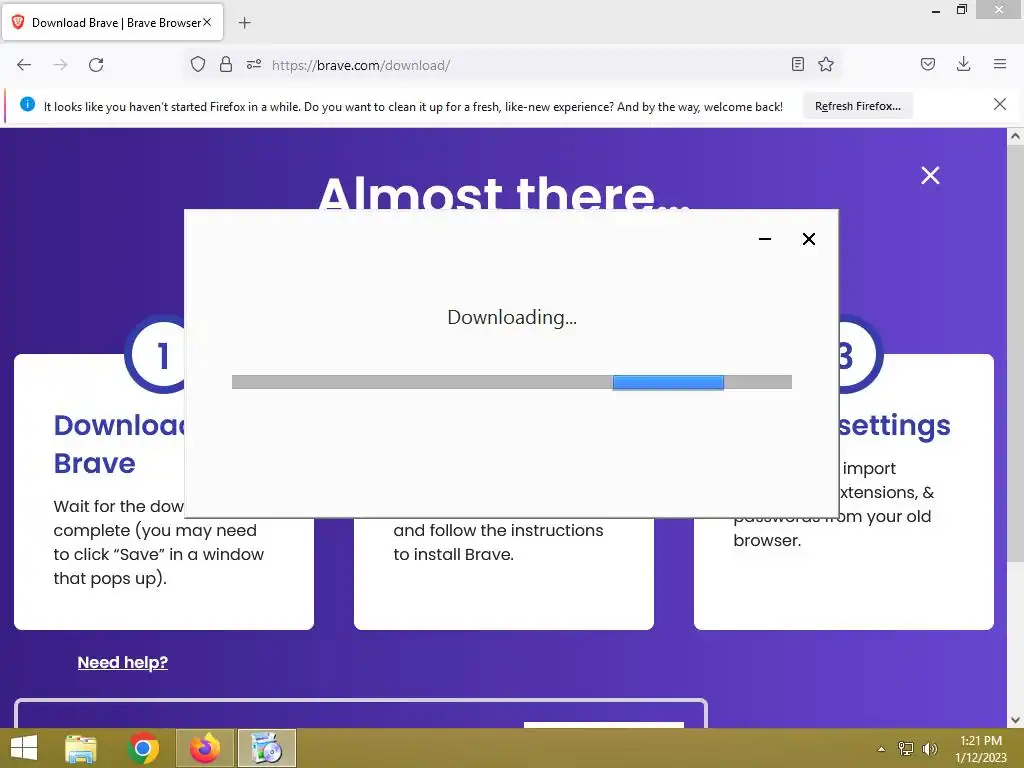Click the 'to install Brave.' text
Screen dimensions: 1024x768
click(x=453, y=554)
